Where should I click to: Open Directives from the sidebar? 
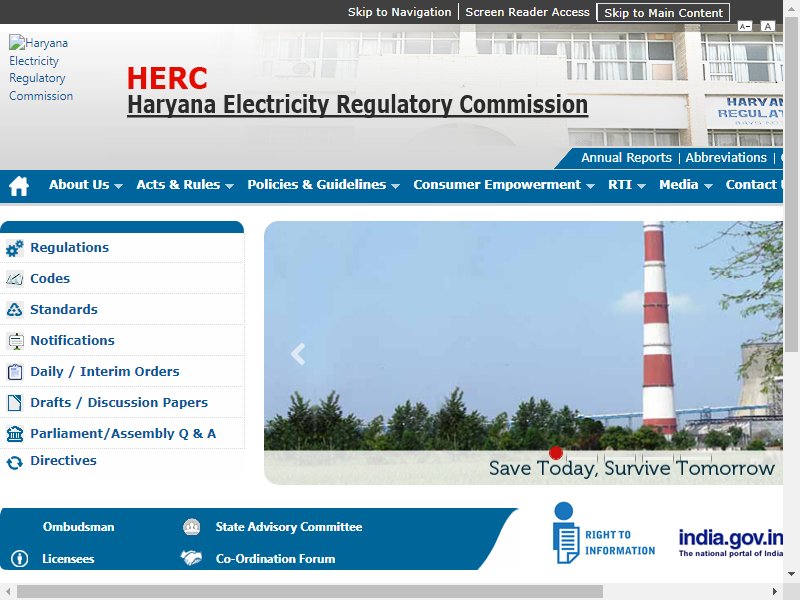[63, 461]
